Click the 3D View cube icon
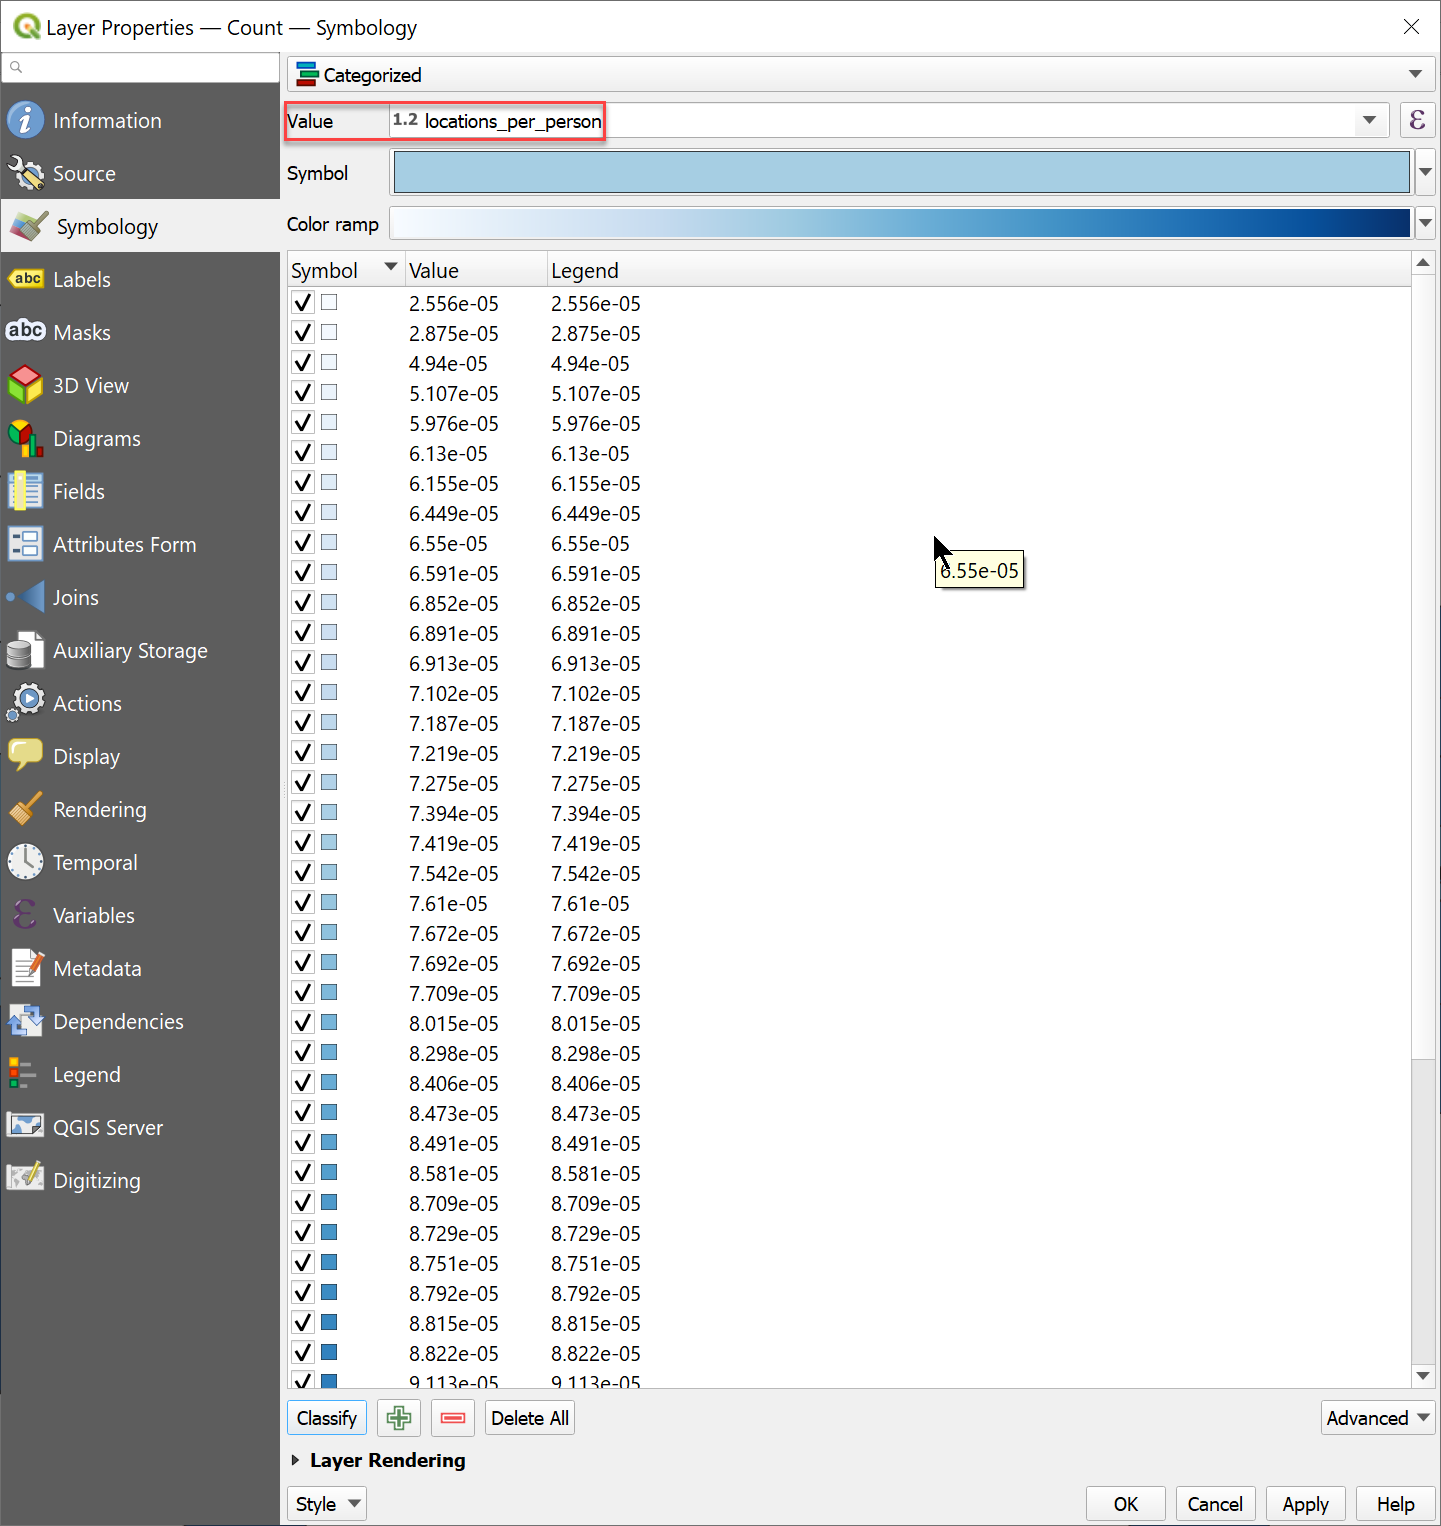Screen dimensions: 1441x1526 point(26,385)
